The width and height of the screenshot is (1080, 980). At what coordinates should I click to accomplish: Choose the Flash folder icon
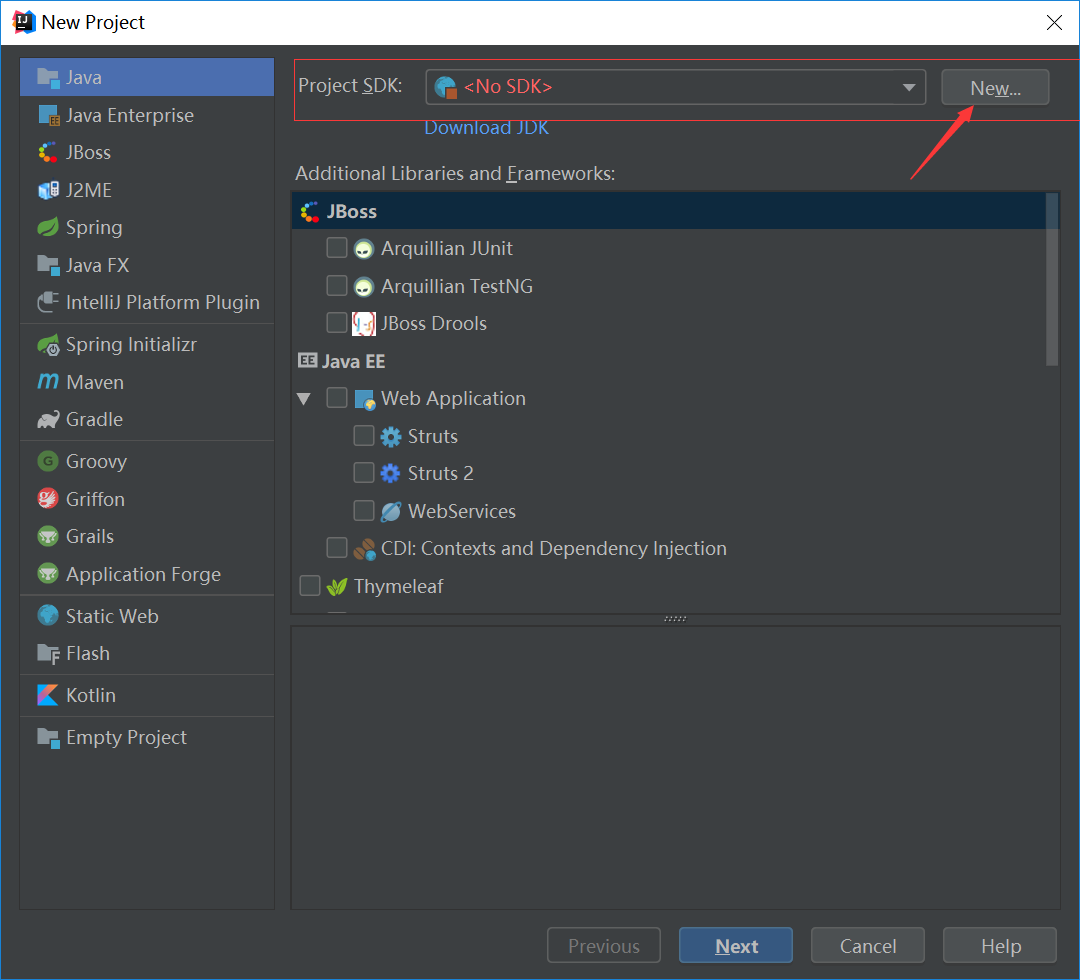pyautogui.click(x=48, y=654)
